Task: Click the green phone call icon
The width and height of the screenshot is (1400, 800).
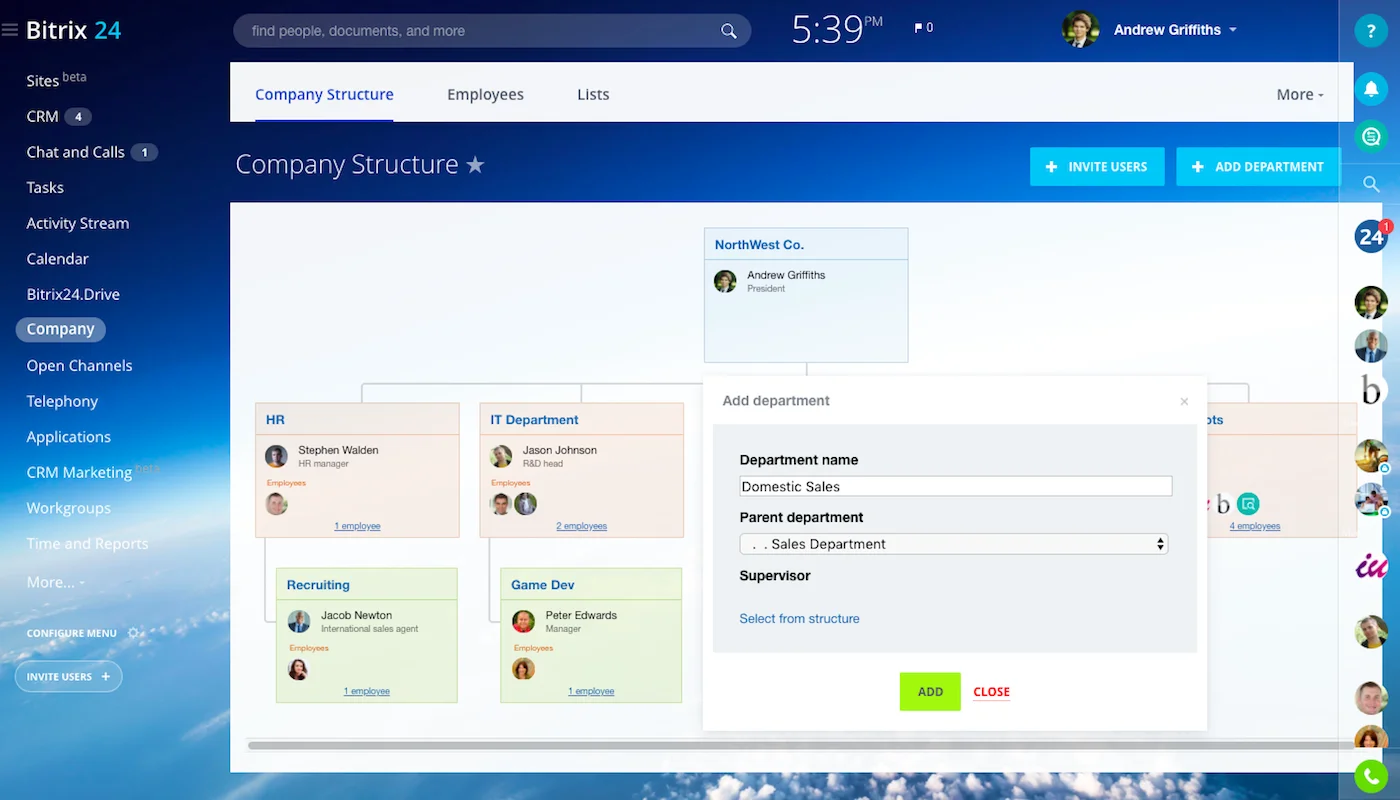Action: 1371,776
